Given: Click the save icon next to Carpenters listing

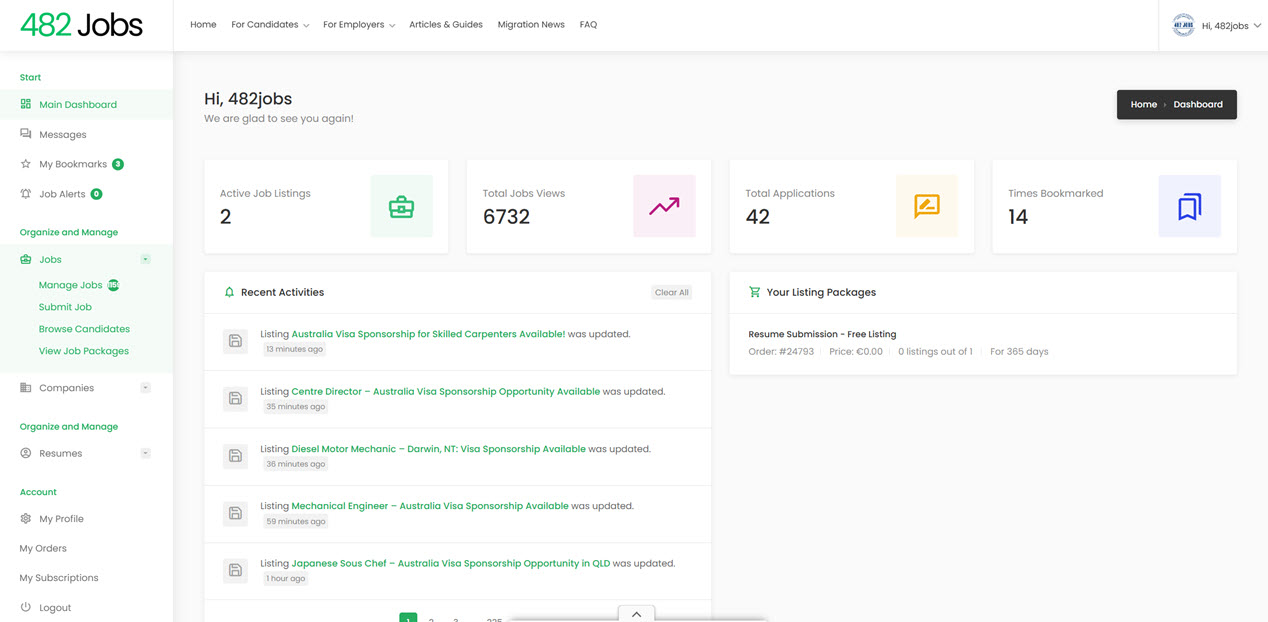Looking at the screenshot, I should coord(235,341).
